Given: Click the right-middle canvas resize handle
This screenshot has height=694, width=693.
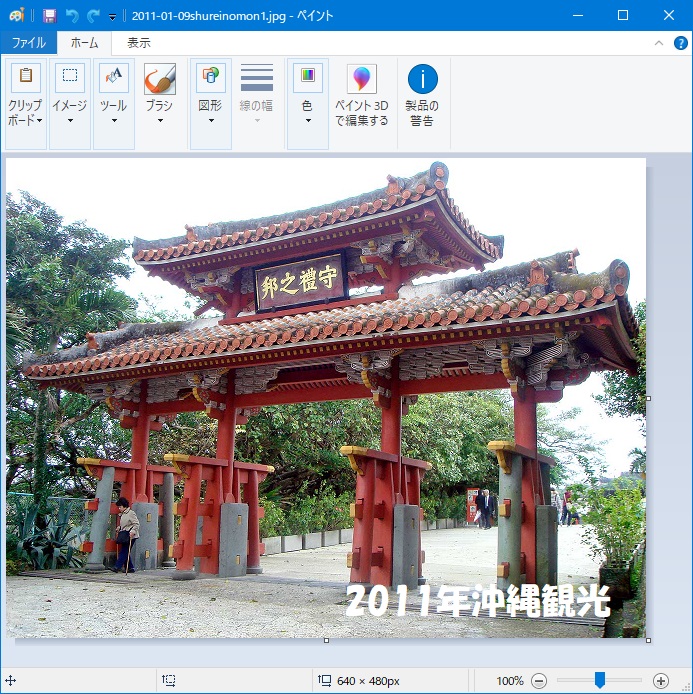Looking at the screenshot, I should pos(648,398).
